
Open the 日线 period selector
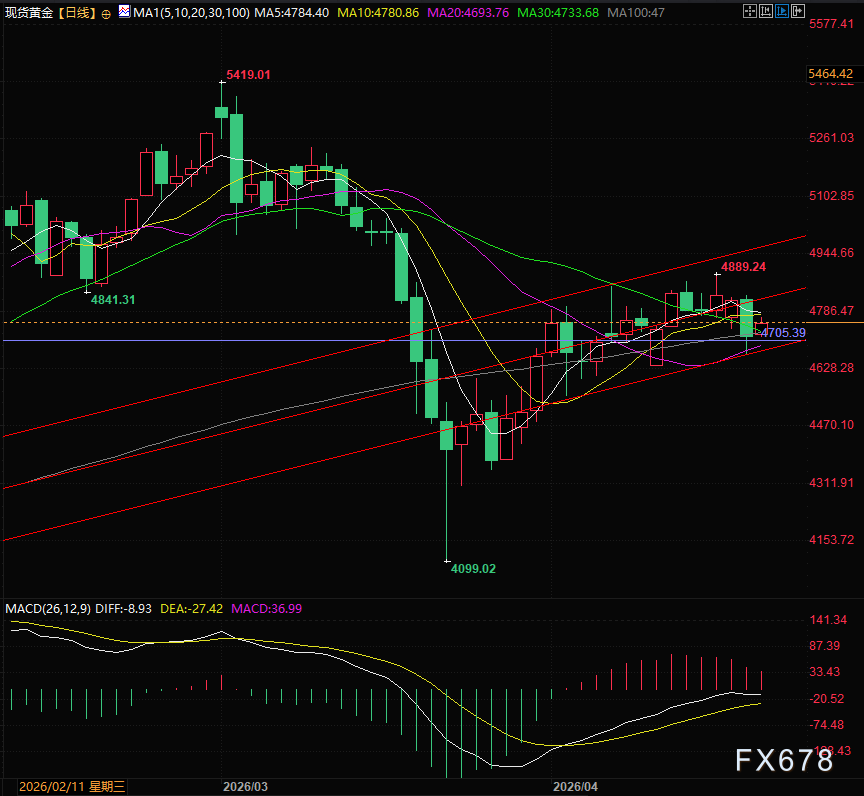78,14
